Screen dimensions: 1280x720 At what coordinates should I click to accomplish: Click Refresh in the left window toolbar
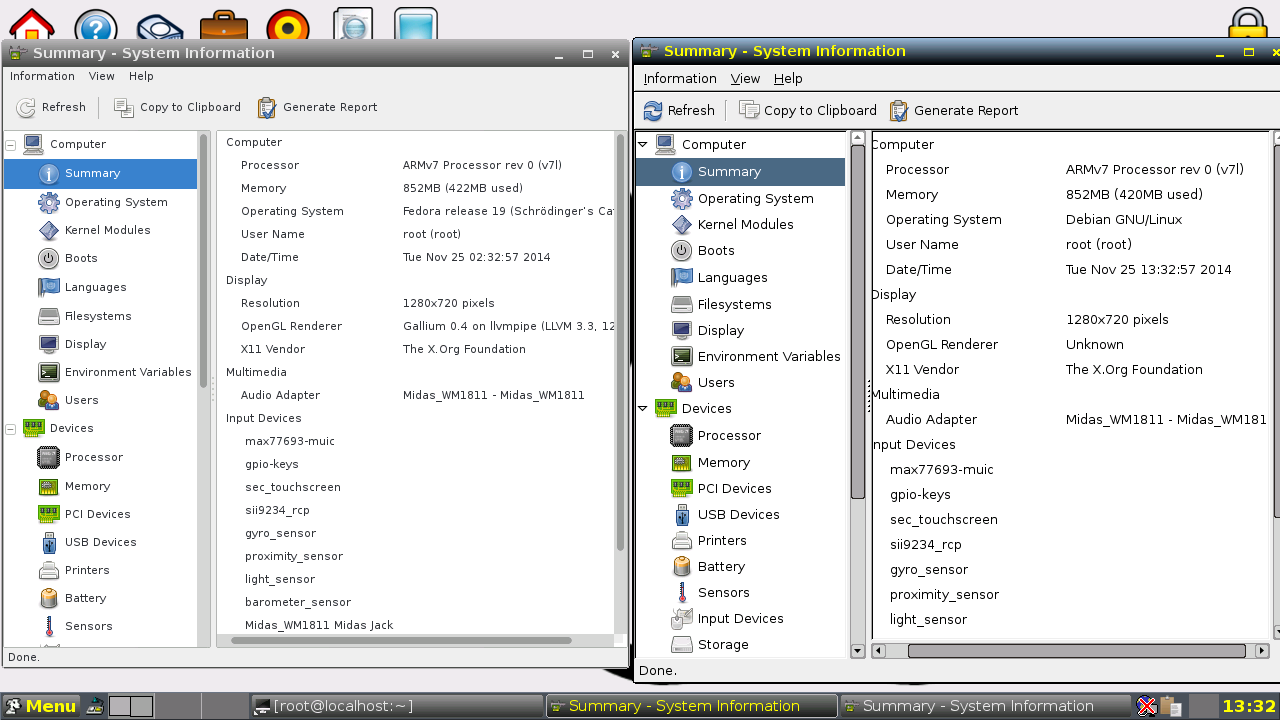point(51,107)
